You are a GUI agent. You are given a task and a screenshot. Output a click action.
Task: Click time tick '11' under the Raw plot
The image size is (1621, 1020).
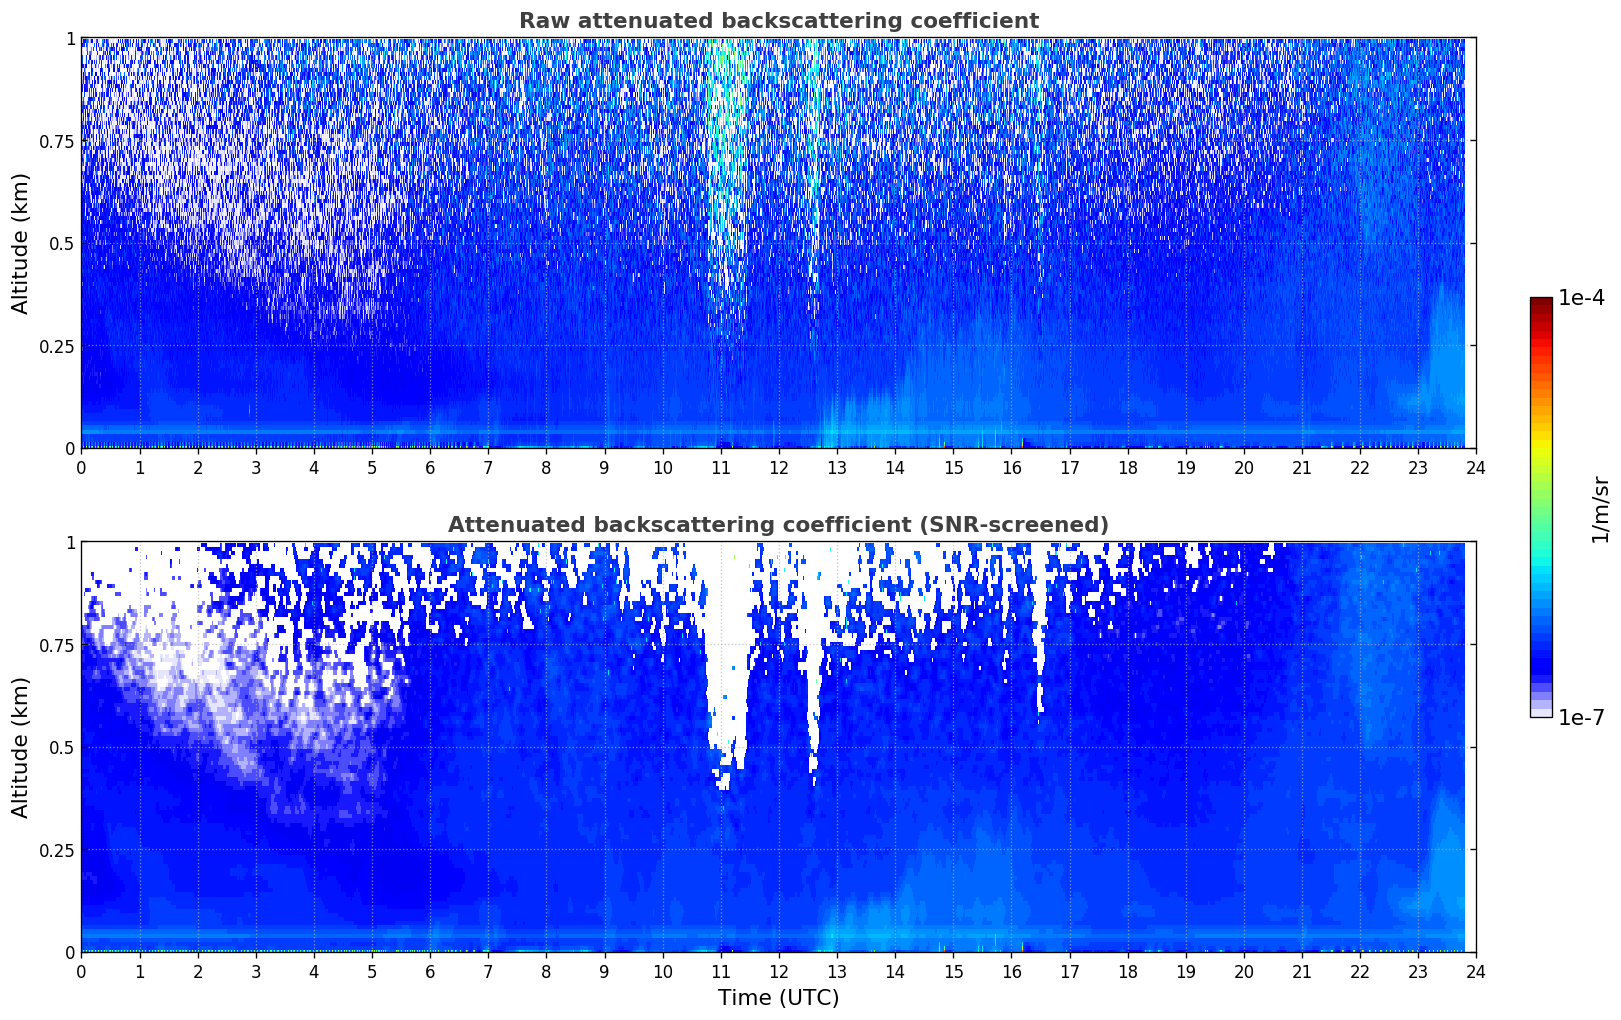pos(720,467)
